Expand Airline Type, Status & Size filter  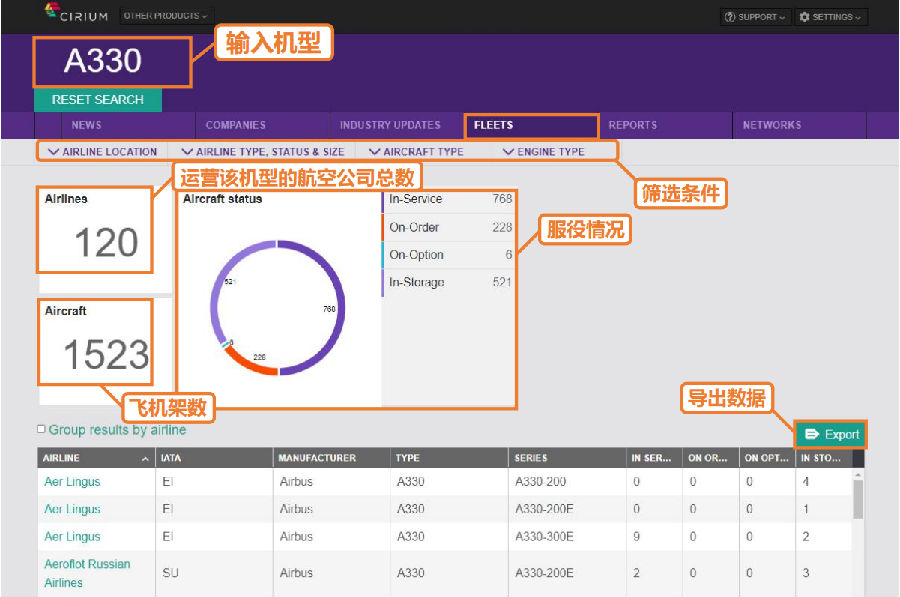[x=262, y=152]
